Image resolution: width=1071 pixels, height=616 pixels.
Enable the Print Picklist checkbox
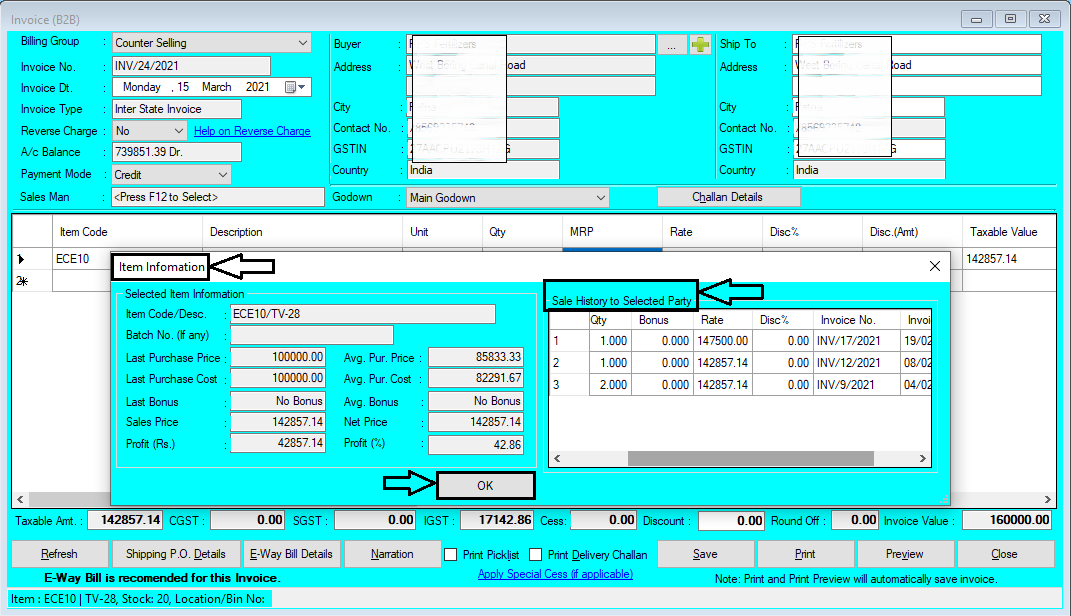(x=450, y=555)
